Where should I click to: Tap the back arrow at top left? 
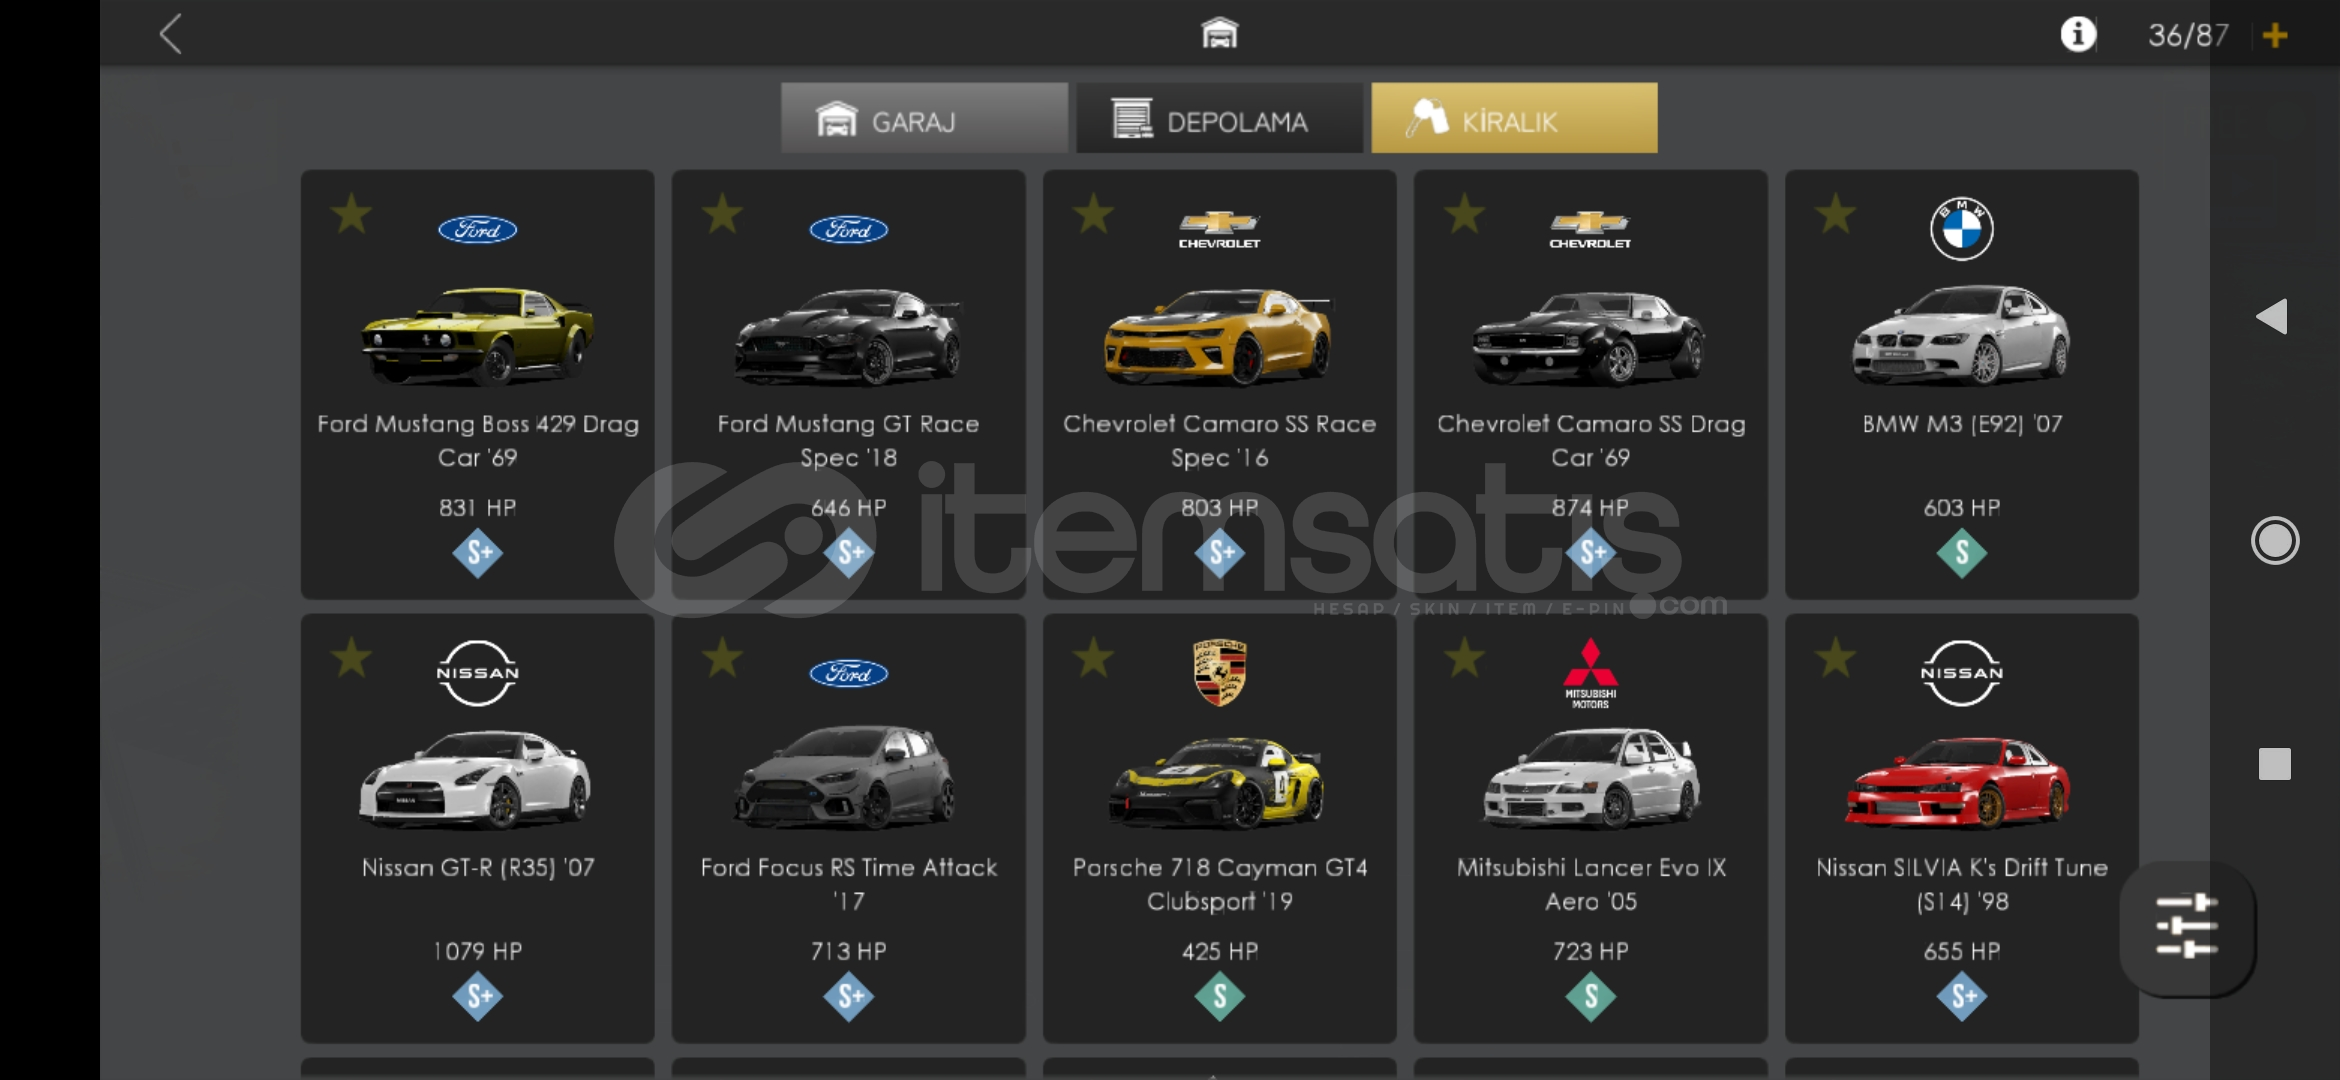tap(171, 35)
